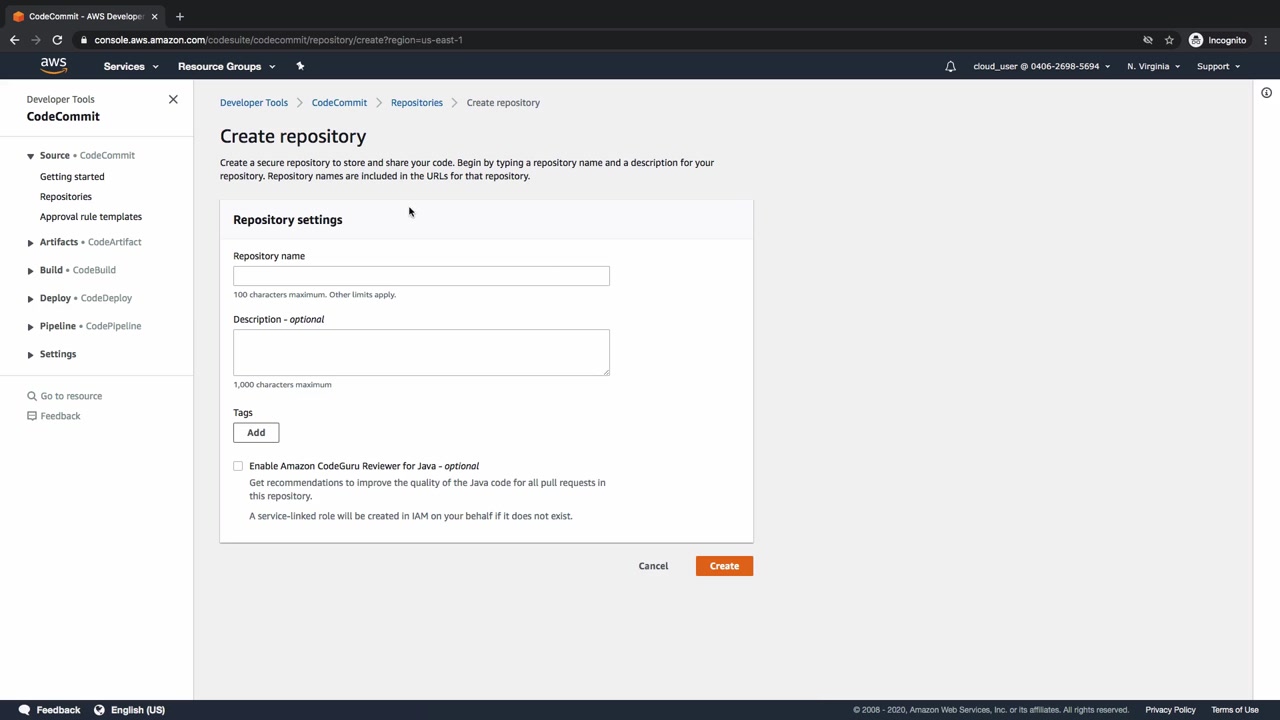
Task: Open the Chrome menu three-dot icon
Action: click(x=1266, y=40)
